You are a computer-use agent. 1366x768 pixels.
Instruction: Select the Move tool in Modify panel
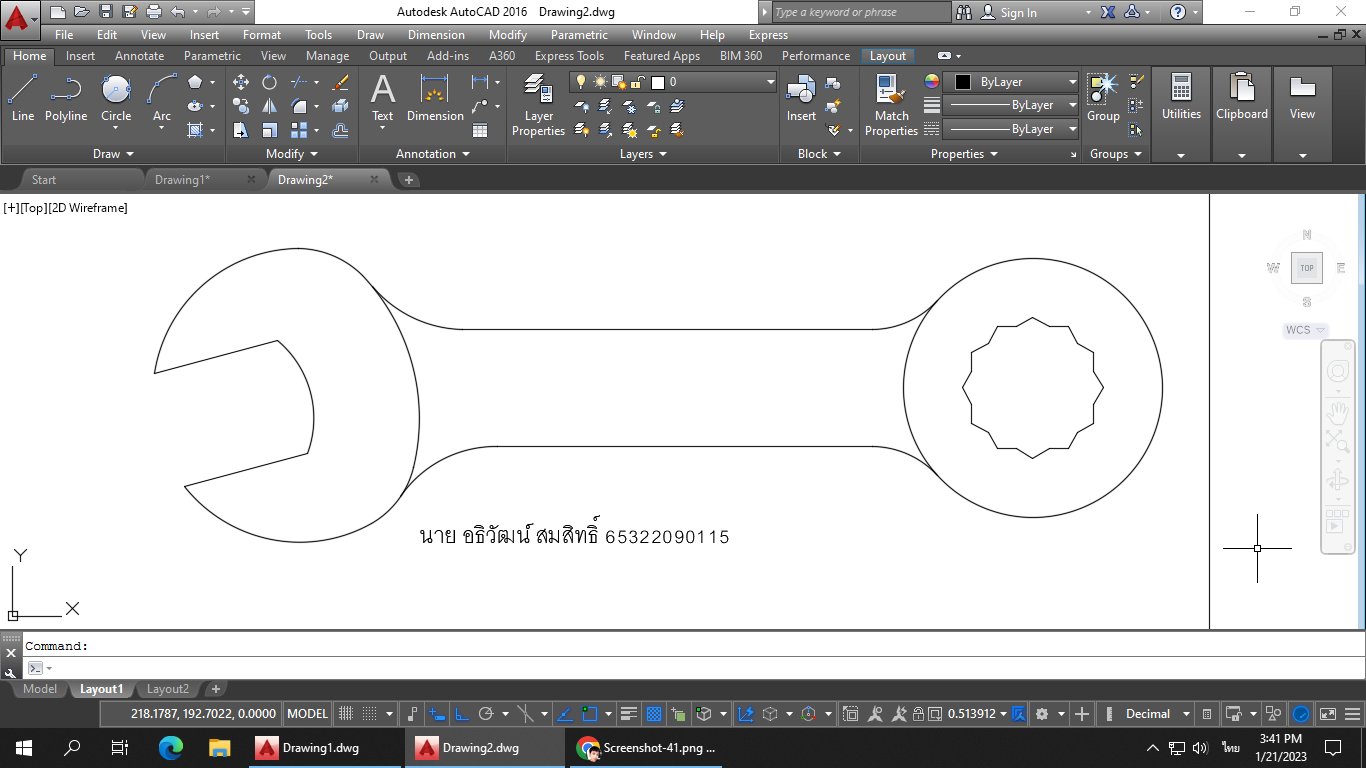click(241, 82)
